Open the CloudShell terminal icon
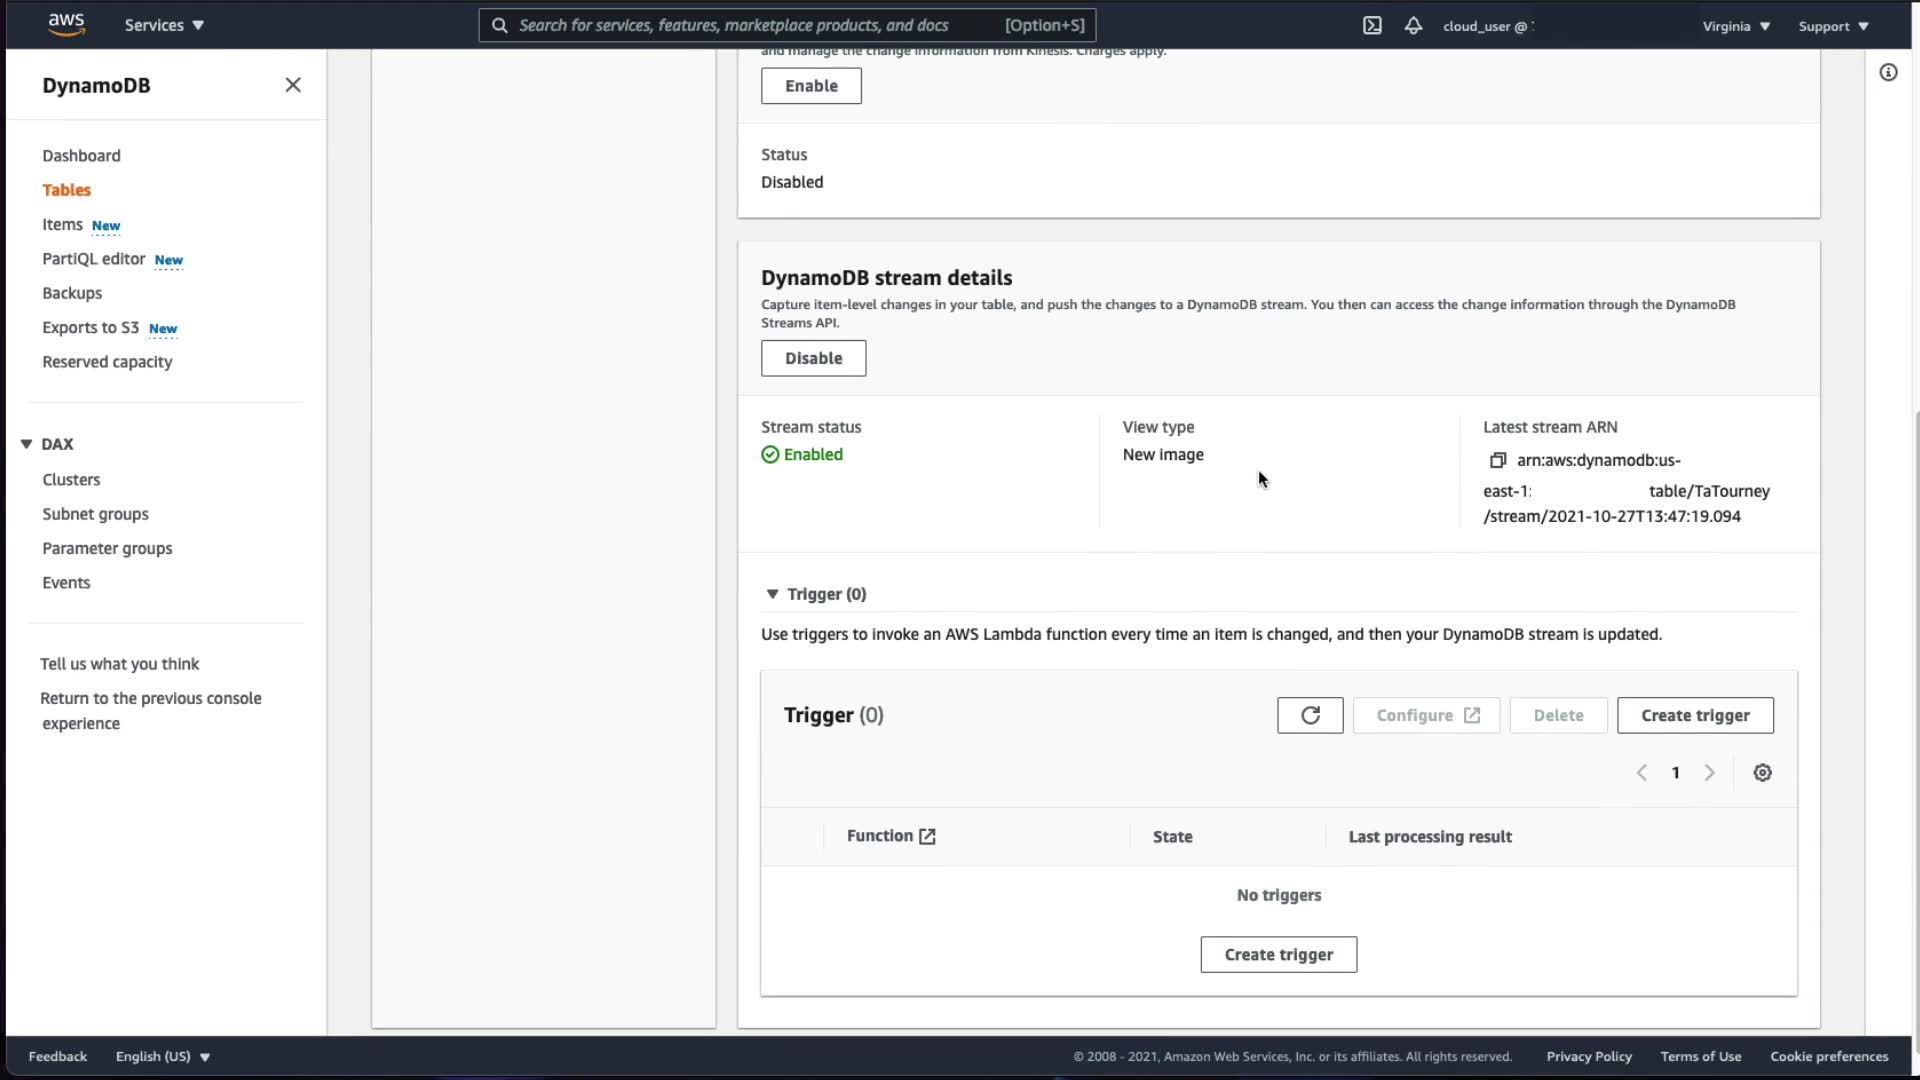This screenshot has height=1080, width=1920. tap(1372, 26)
